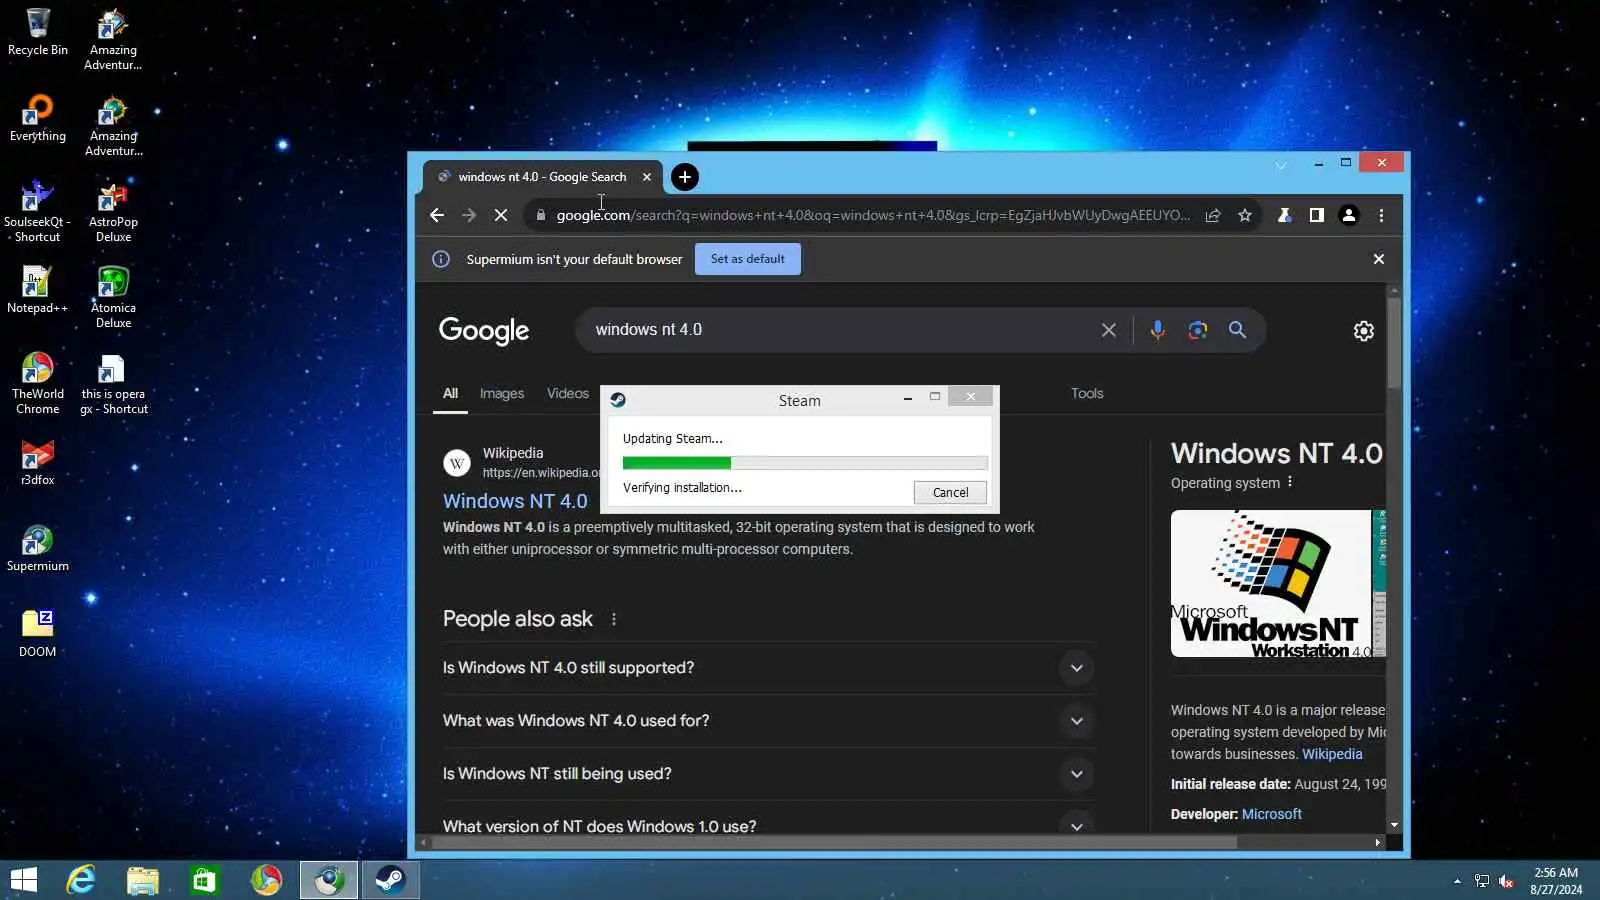Open the tab search dropdown chevron
Image resolution: width=1600 pixels, height=900 pixels.
click(x=1281, y=165)
